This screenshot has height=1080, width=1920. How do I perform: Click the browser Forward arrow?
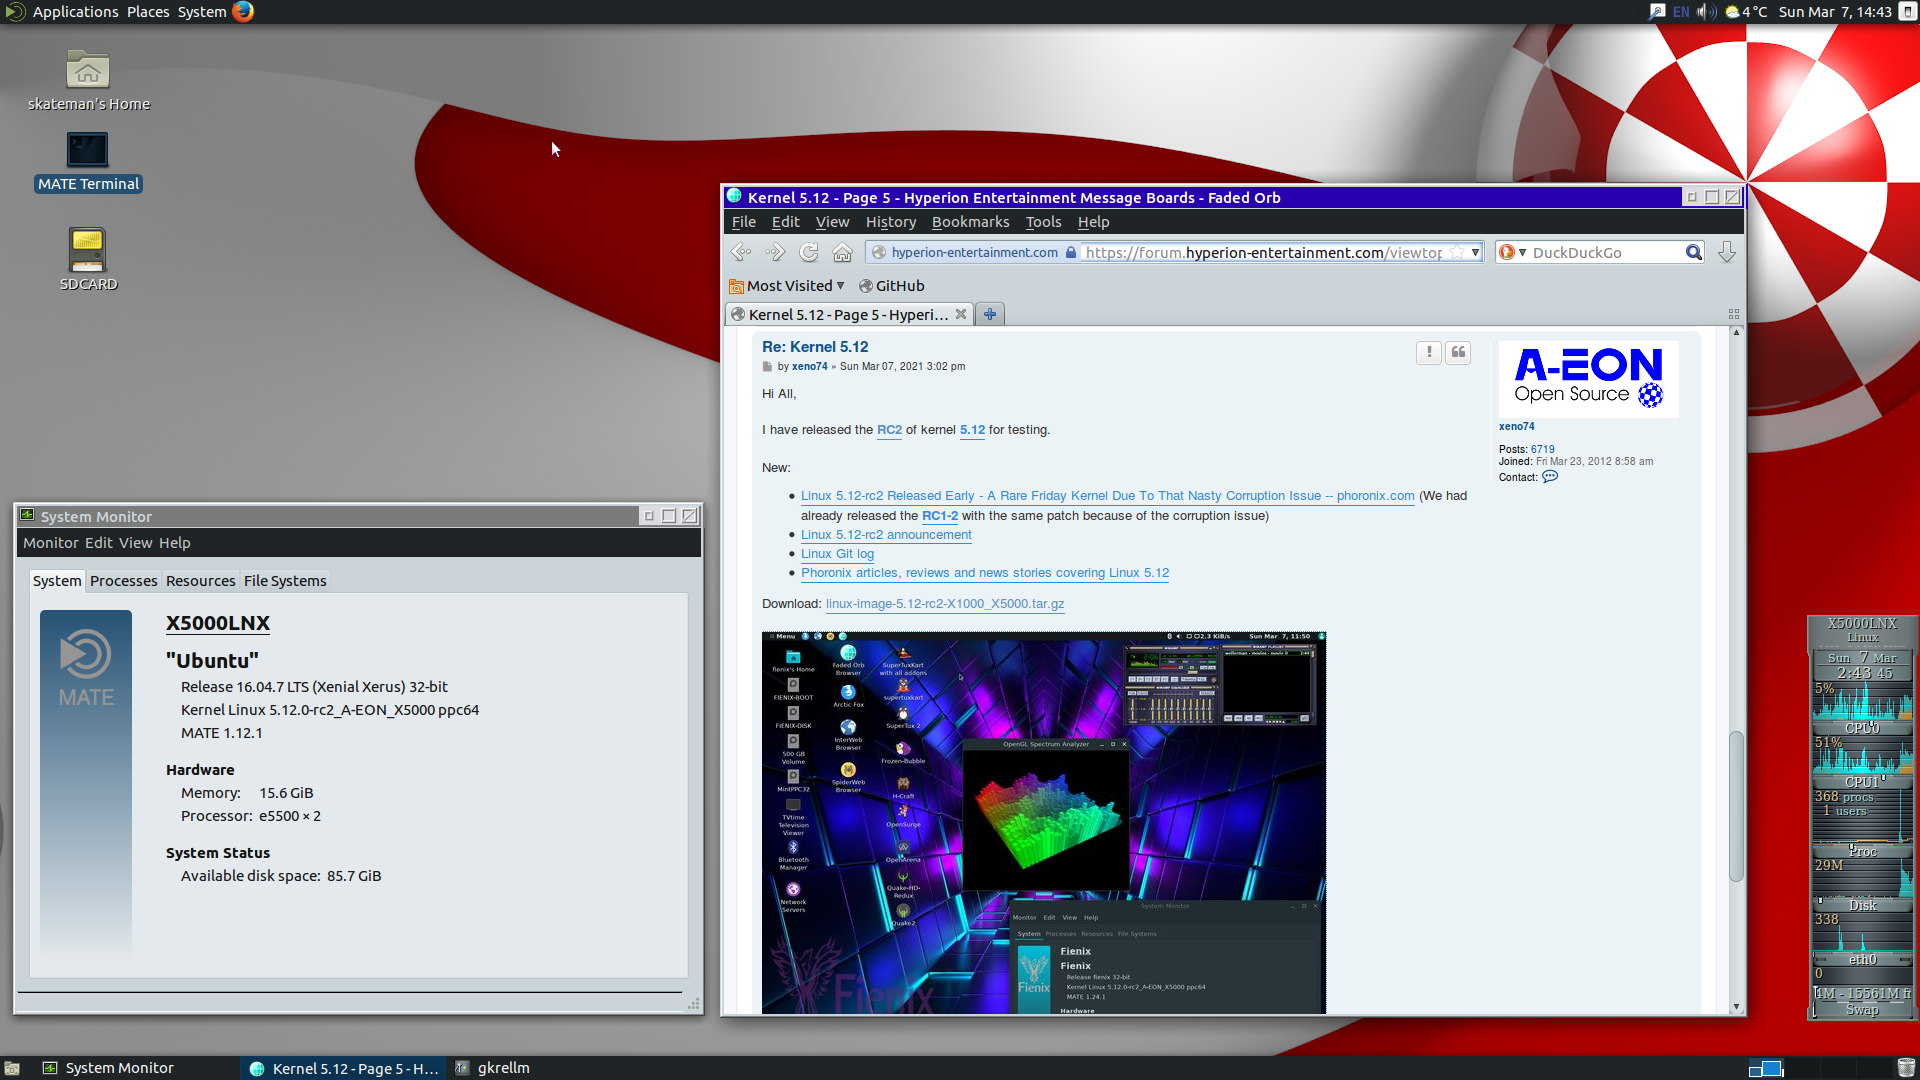pyautogui.click(x=775, y=252)
